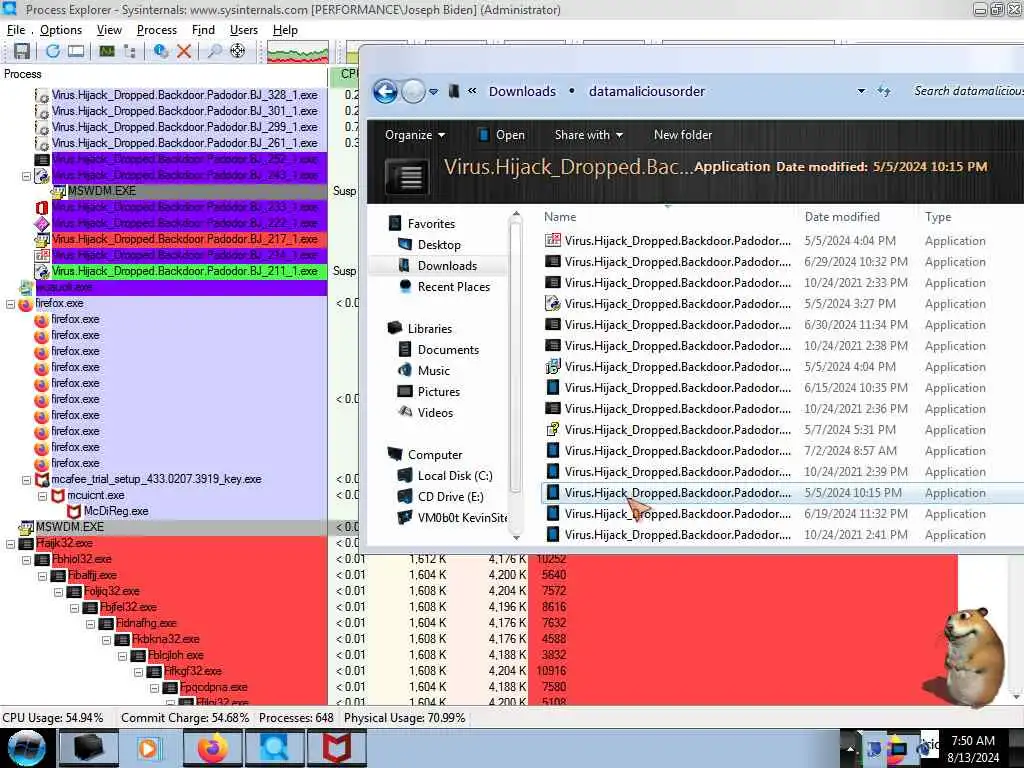Viewport: 1024px width, 768px height.
Task: Open the Options menu
Action: tap(61, 30)
